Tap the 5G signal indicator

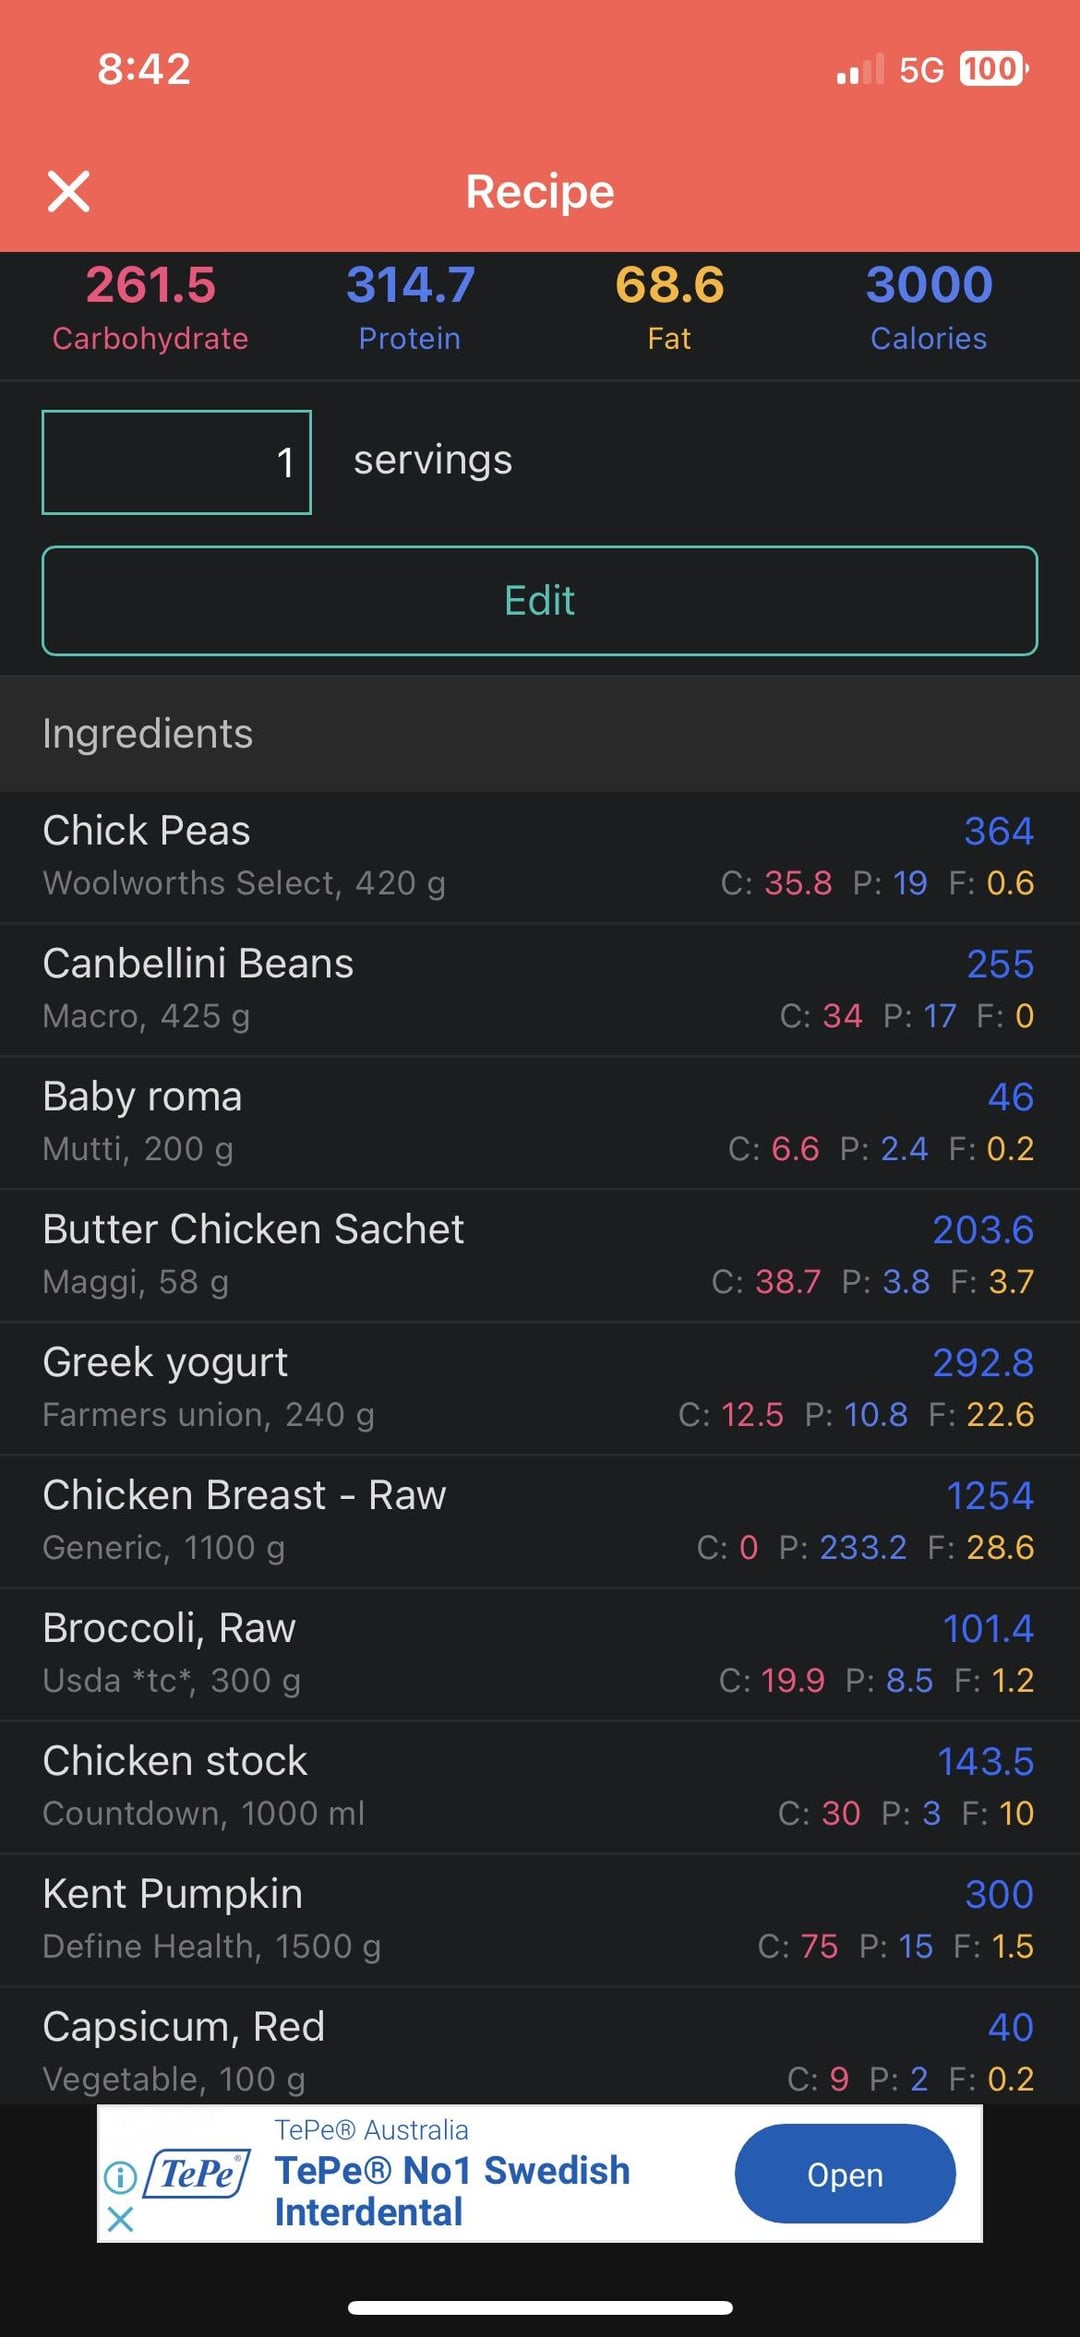coord(921,70)
